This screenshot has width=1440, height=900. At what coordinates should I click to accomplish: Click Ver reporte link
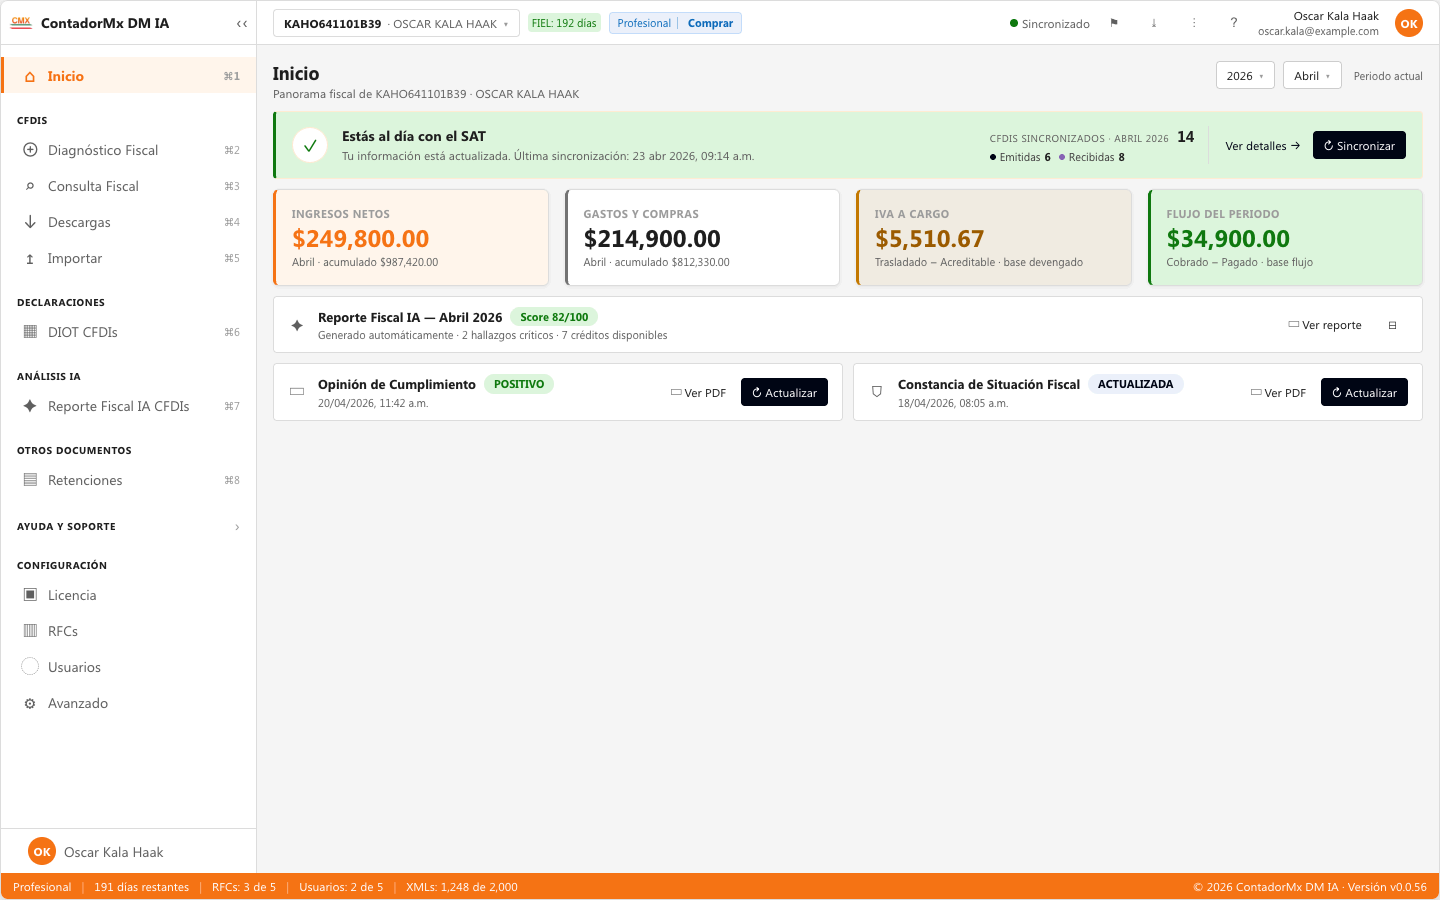tap(1325, 325)
